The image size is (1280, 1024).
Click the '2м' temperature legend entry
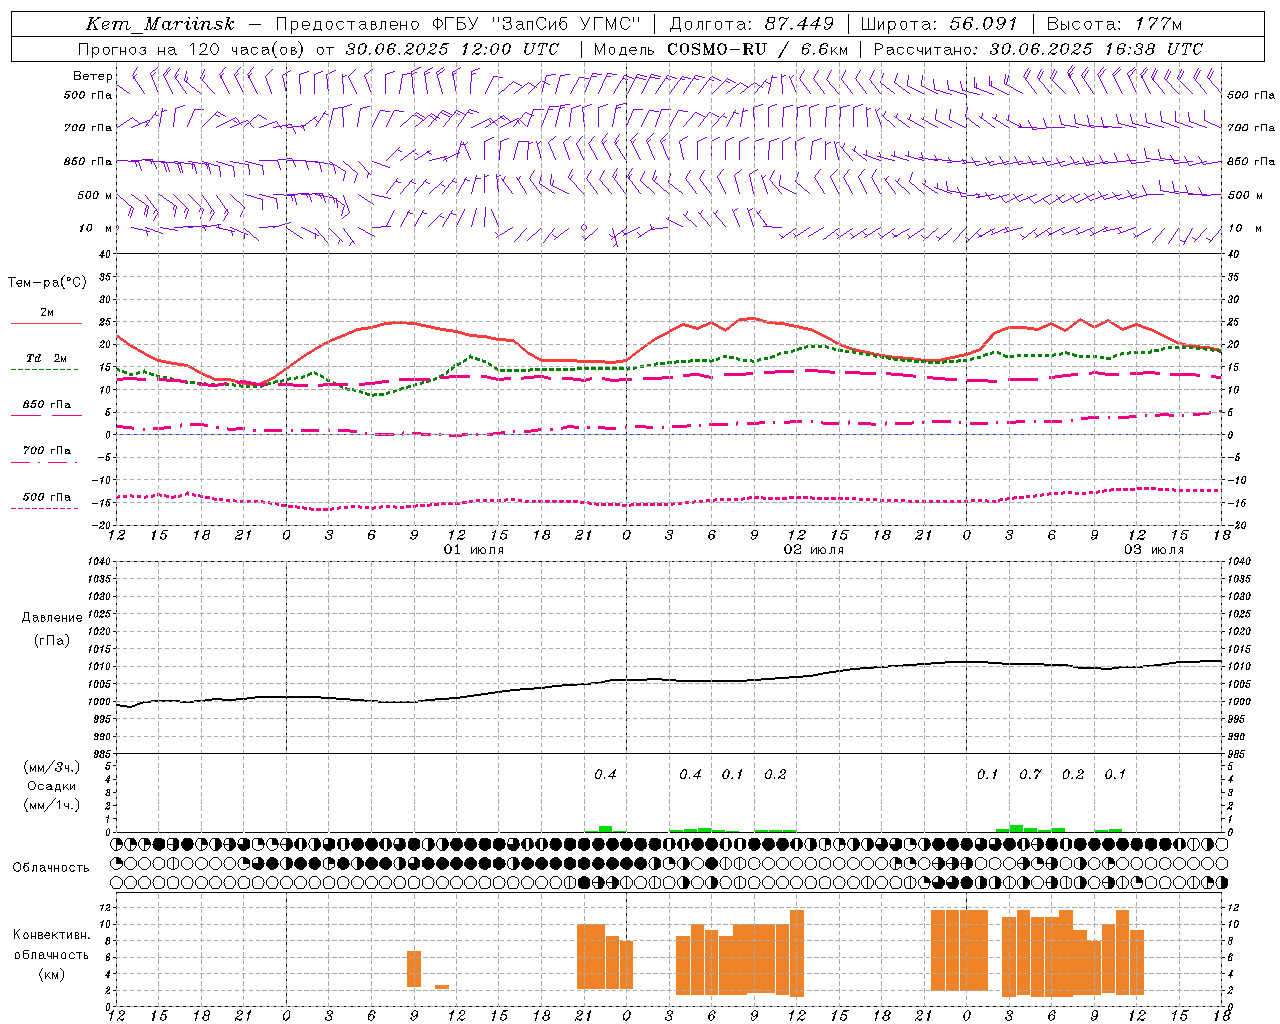pos(47,313)
